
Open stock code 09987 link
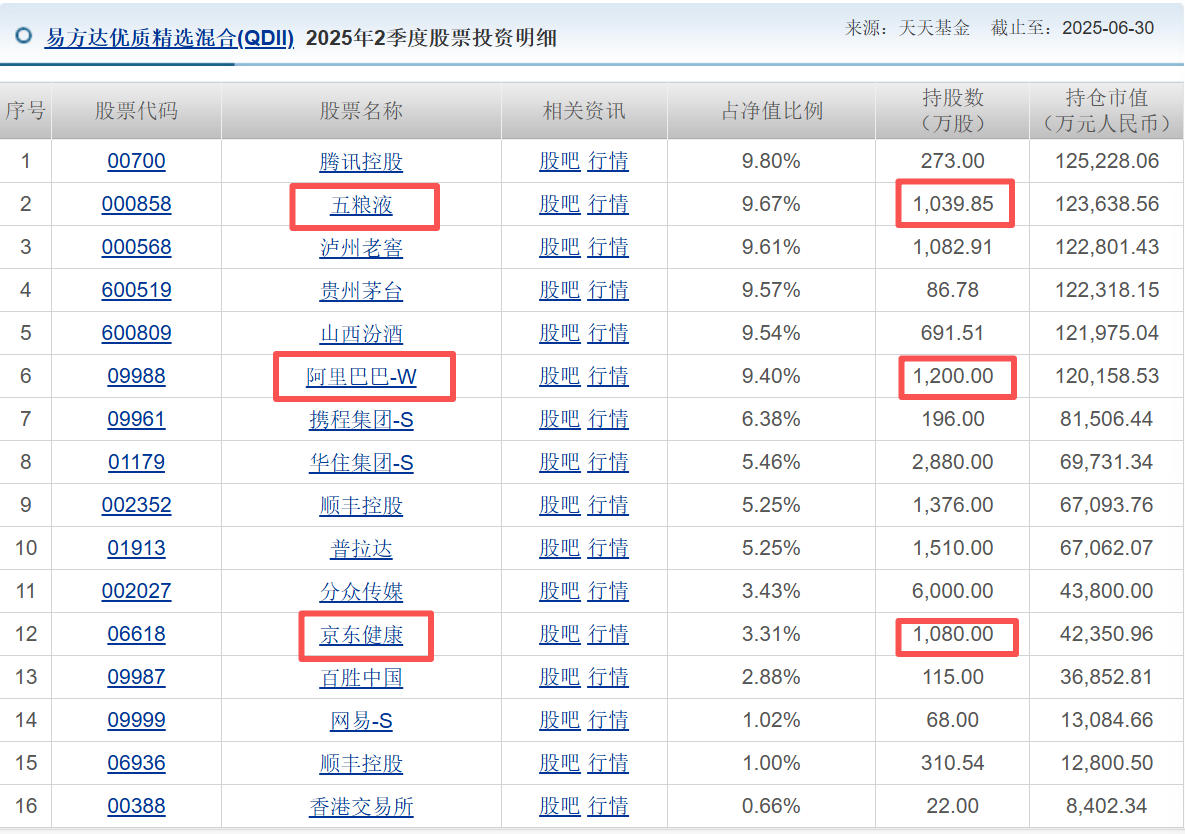(136, 678)
